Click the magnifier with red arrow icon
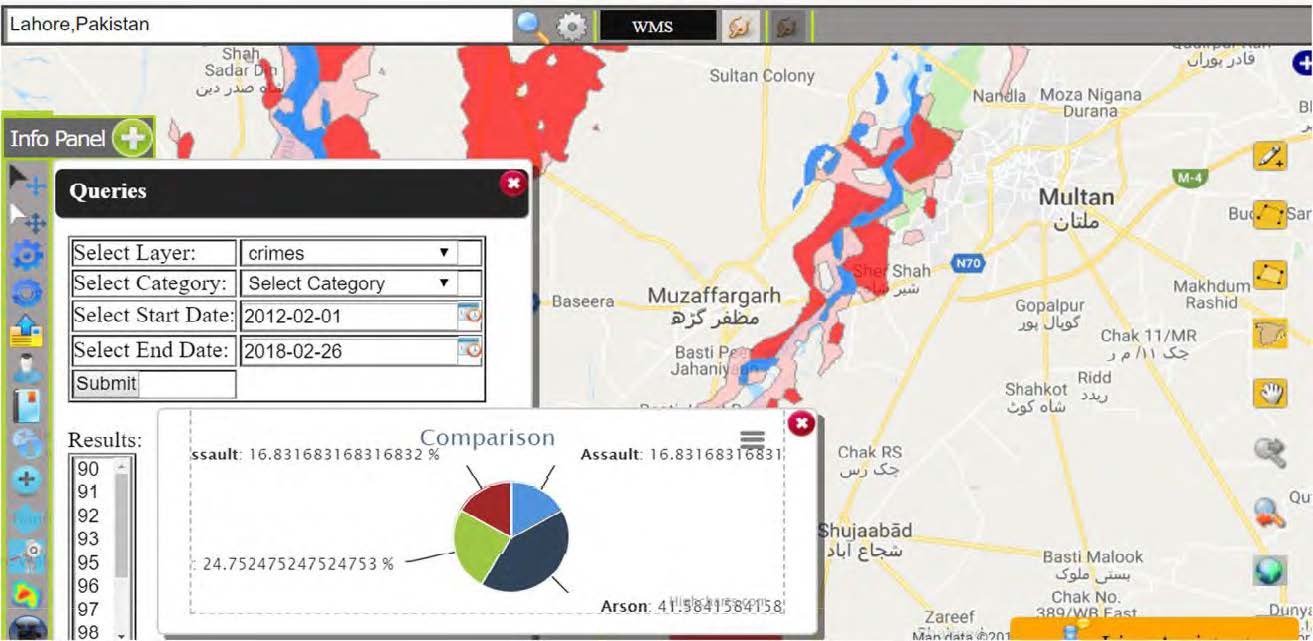 coord(1270,512)
